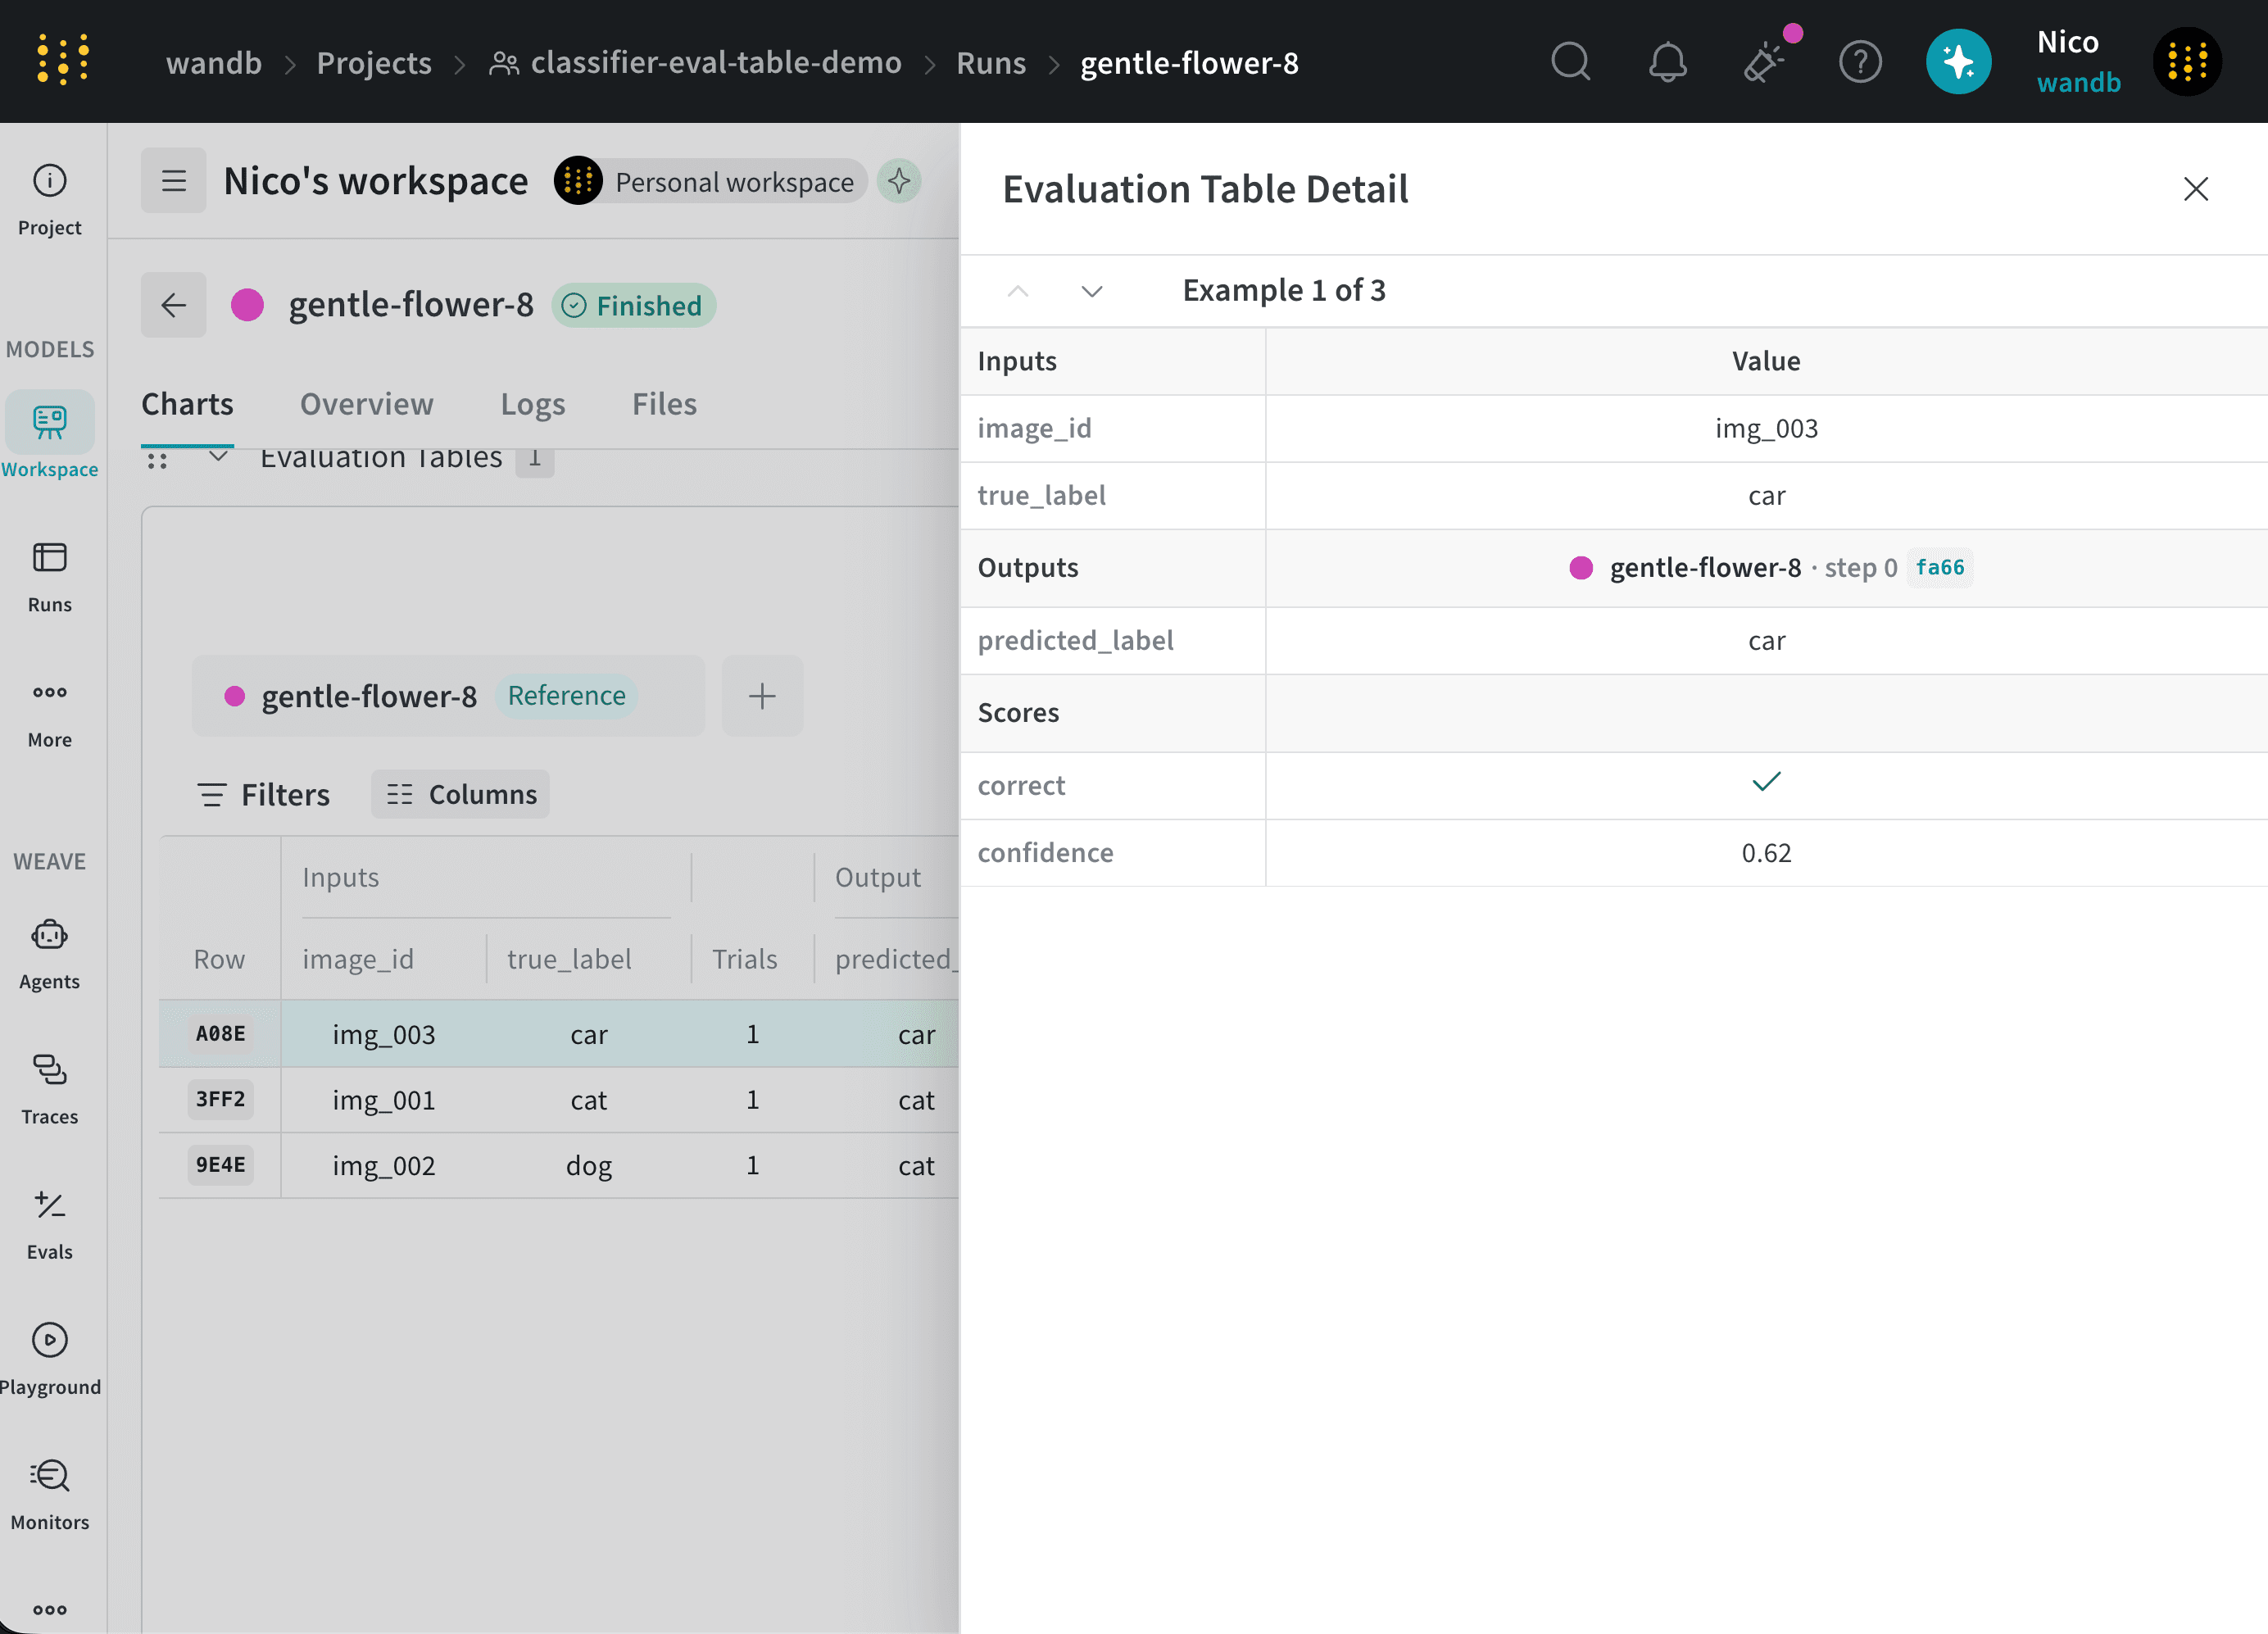Click the dog true_label cell
Viewport: 2268px width, 1634px height.
pyautogui.click(x=589, y=1166)
